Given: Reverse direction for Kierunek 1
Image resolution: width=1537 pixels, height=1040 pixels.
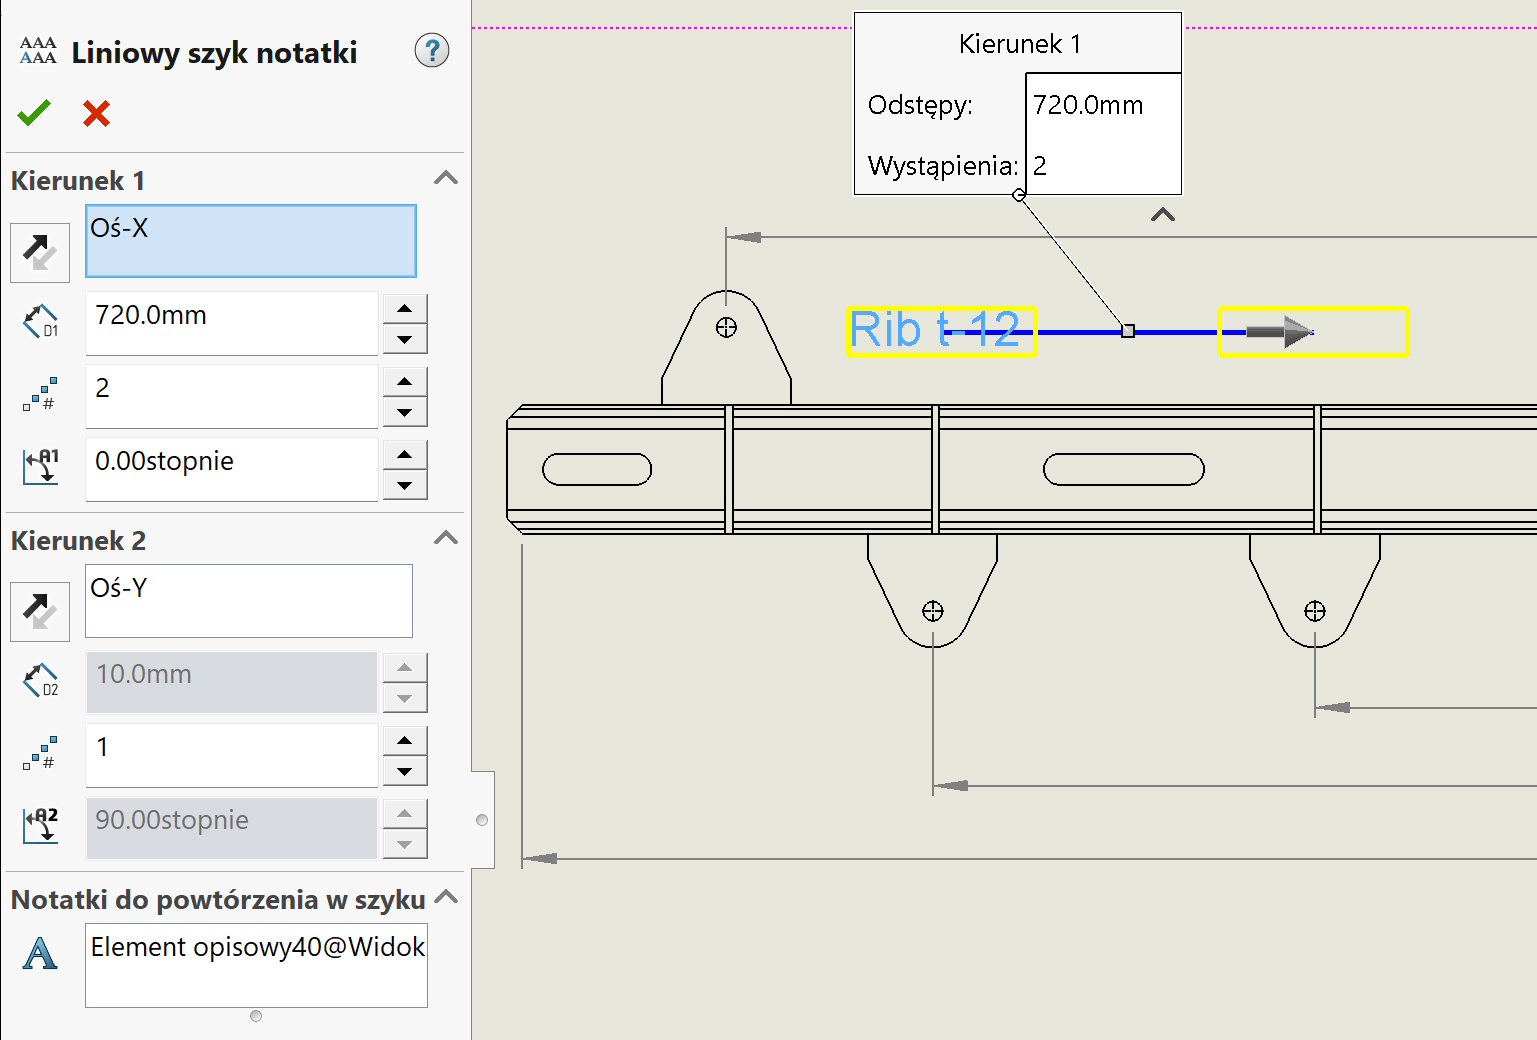Looking at the screenshot, I should coord(40,252).
